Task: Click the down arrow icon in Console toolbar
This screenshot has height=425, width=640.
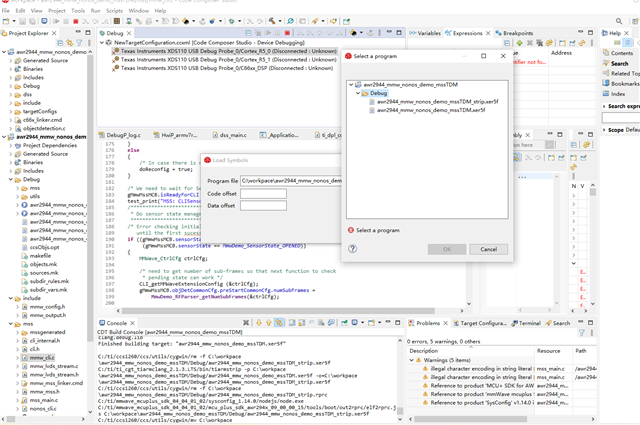Action: pos(259,323)
